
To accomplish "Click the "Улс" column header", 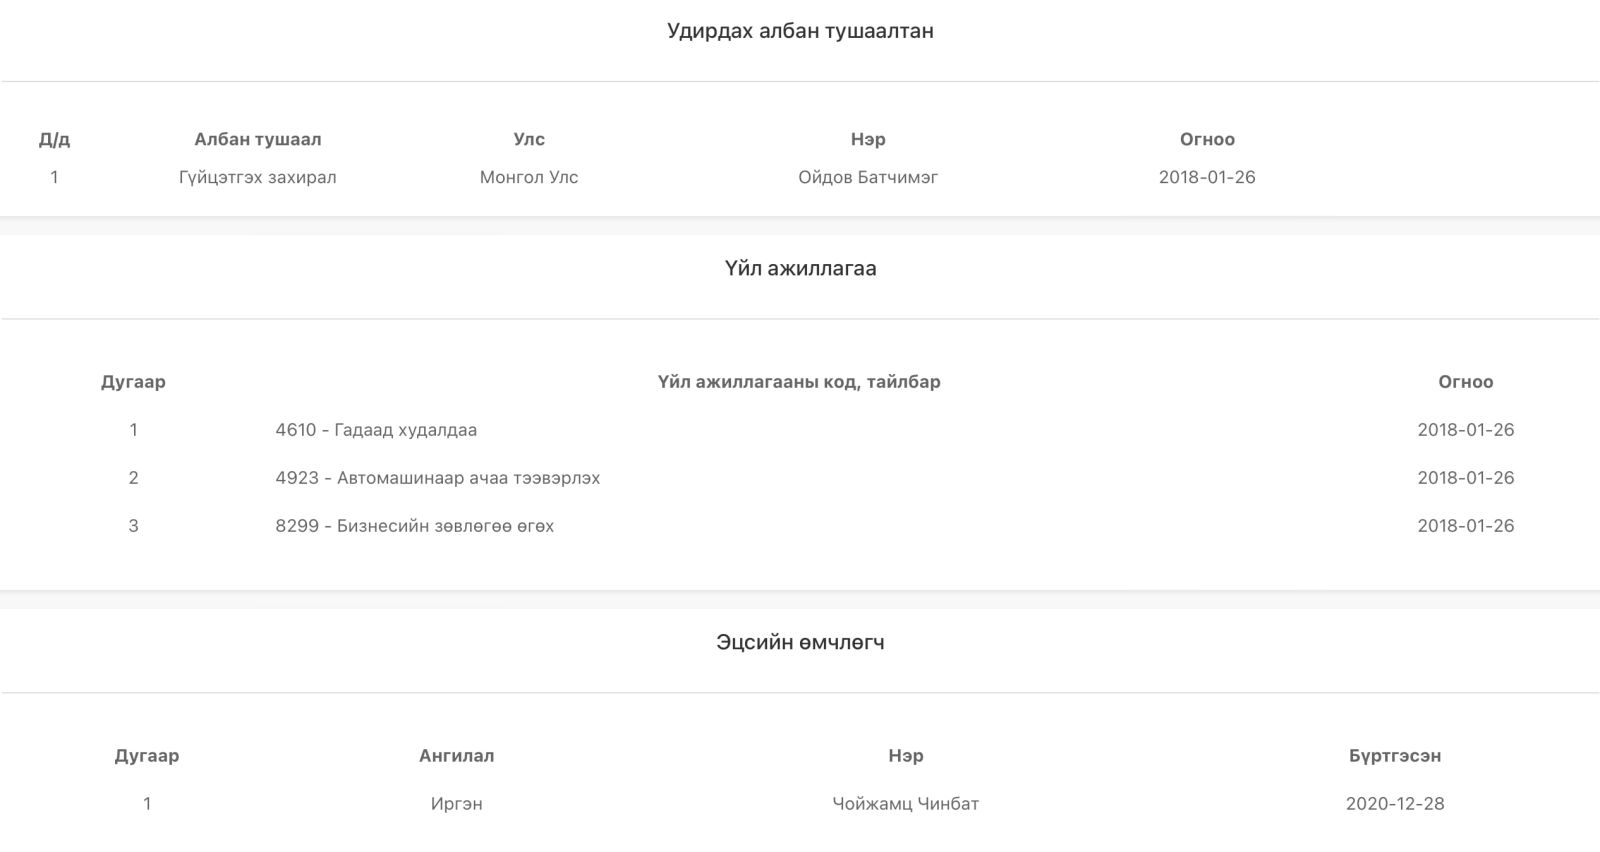I will coord(528,139).
